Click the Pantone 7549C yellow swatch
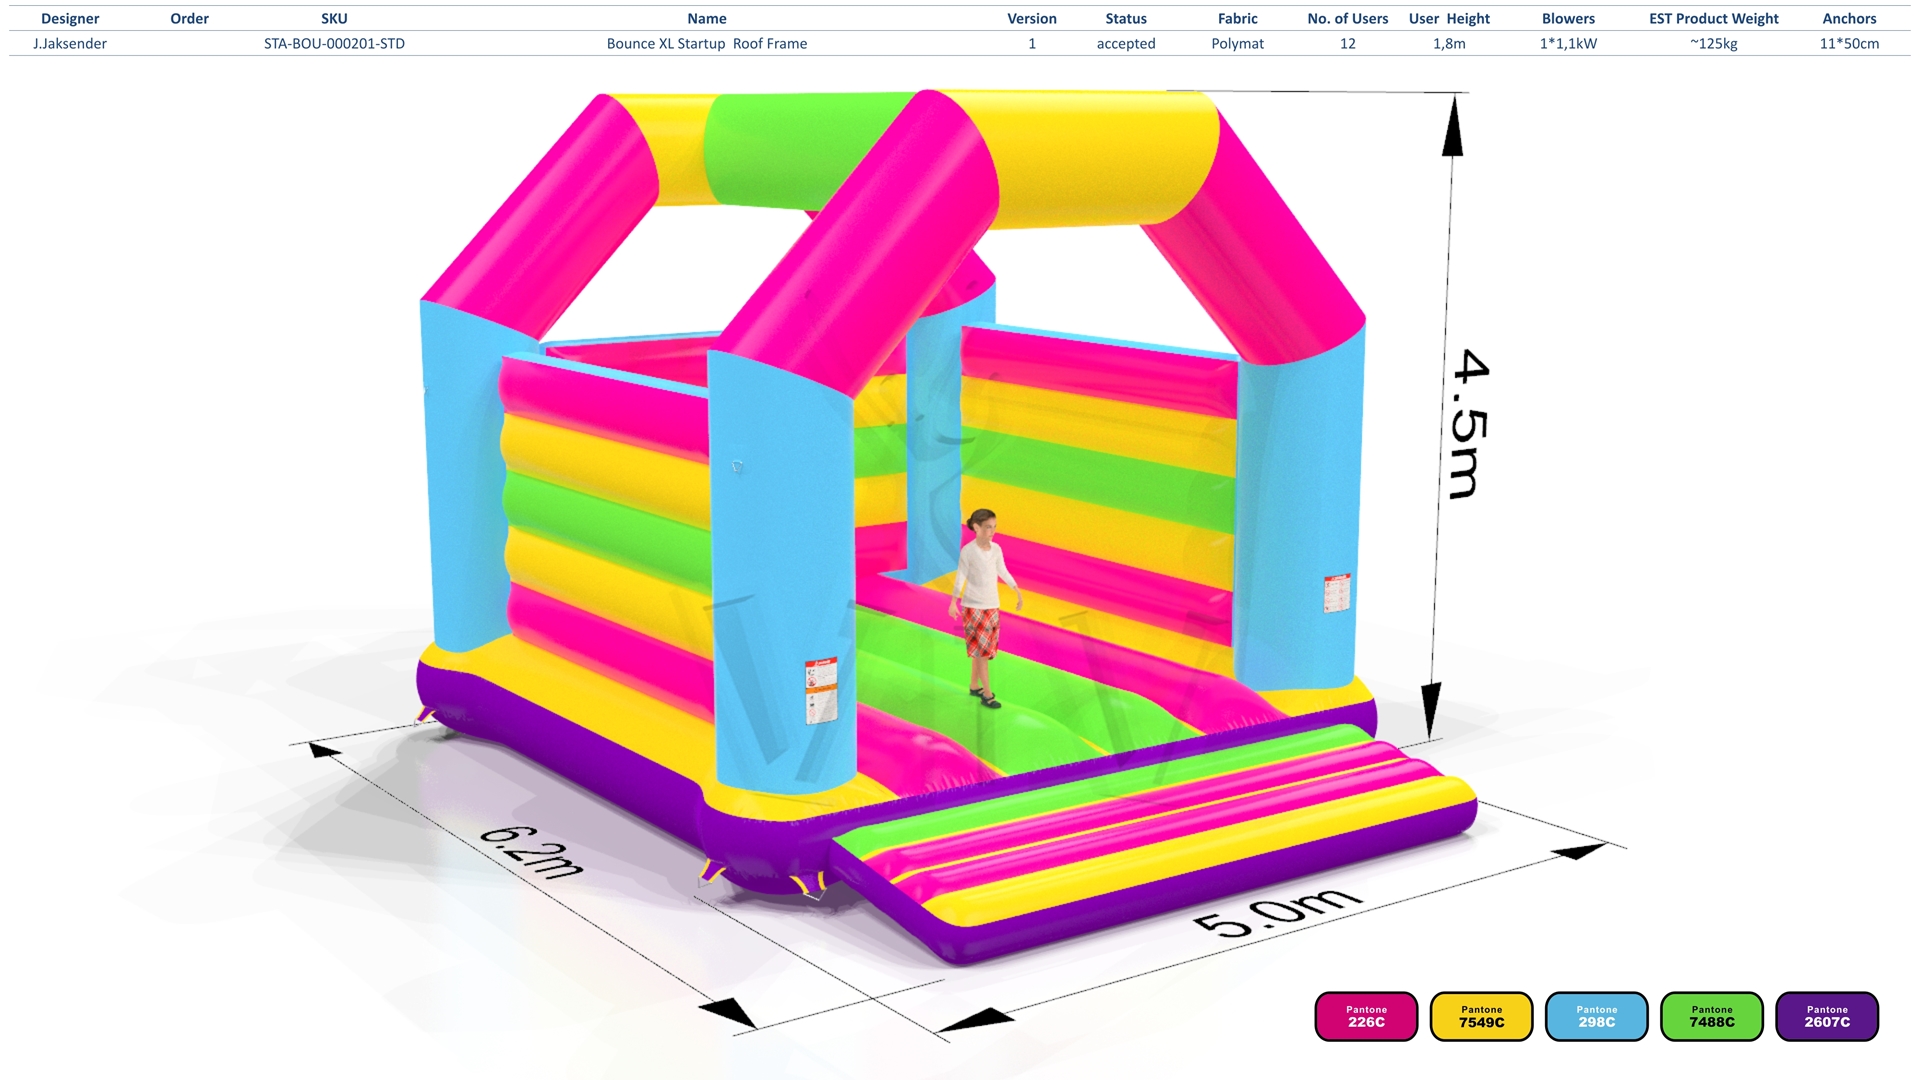This screenshot has width=1920, height=1080. (x=1481, y=1016)
